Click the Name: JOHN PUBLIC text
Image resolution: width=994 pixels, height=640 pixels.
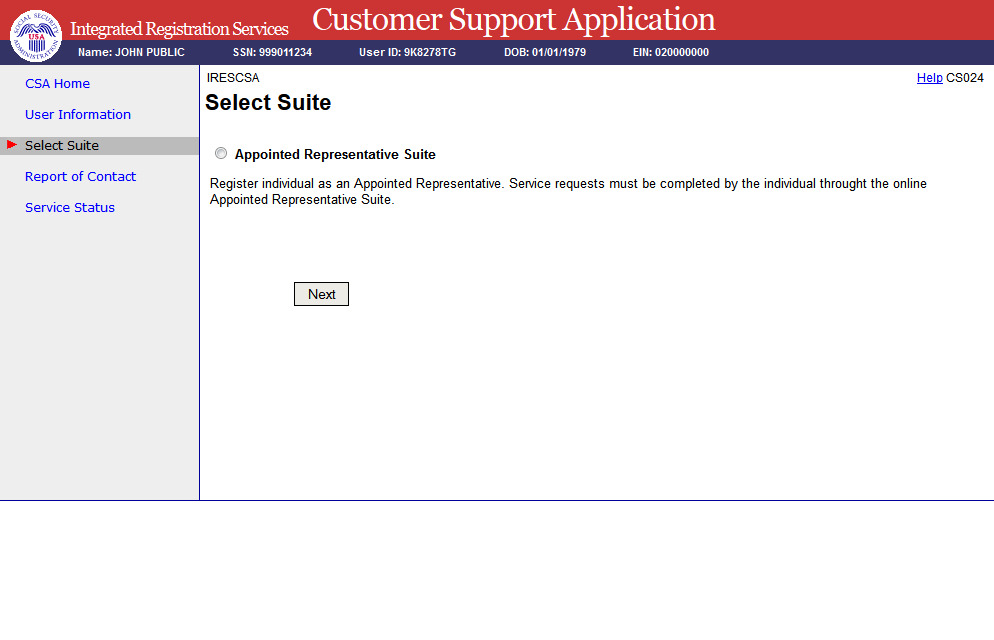[x=131, y=53]
